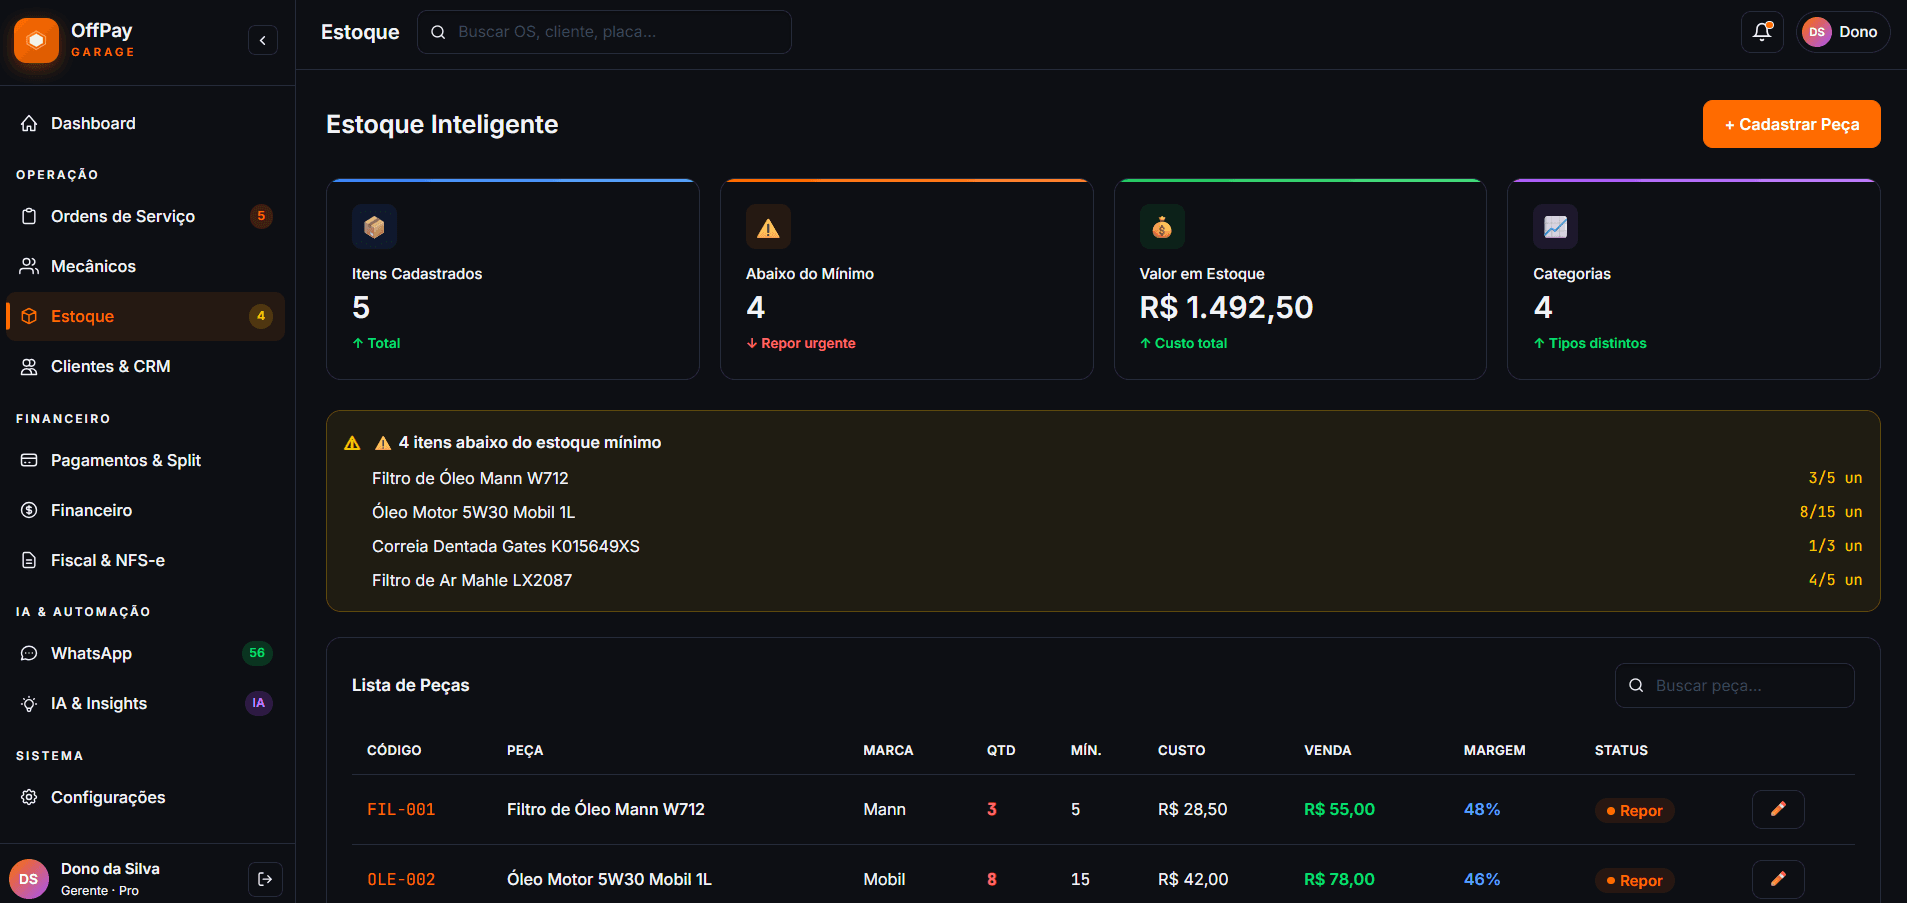Click the chart icon on Categorias card
Image resolution: width=1907 pixels, height=903 pixels.
pyautogui.click(x=1555, y=227)
